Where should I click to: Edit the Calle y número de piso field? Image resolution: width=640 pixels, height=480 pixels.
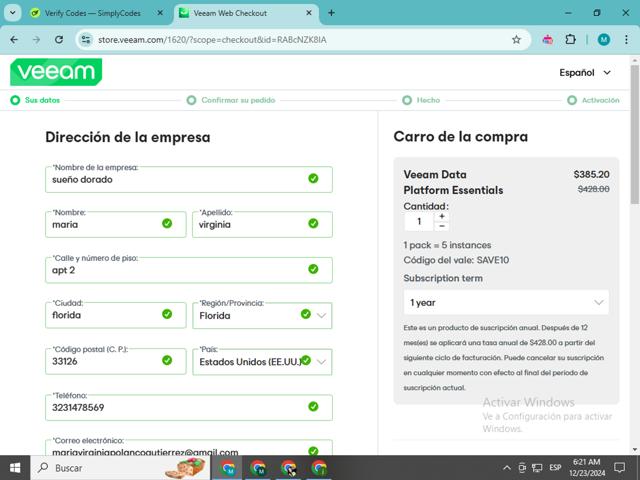[x=189, y=270]
